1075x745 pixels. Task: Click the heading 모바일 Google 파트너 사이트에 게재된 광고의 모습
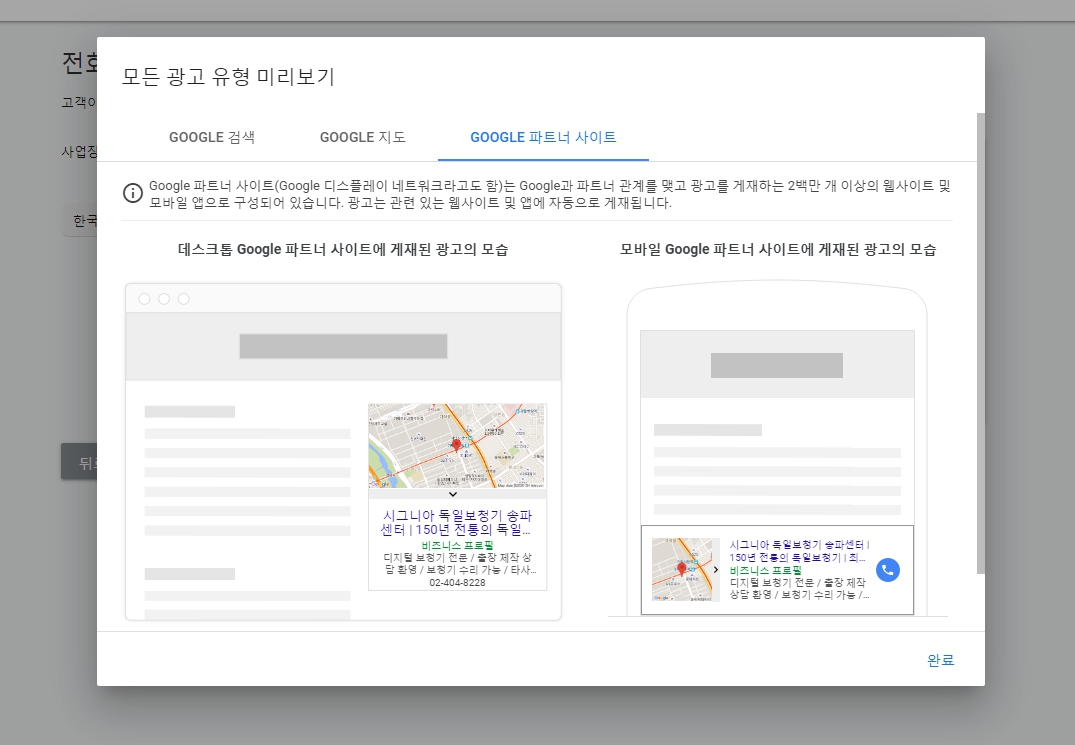tap(777, 249)
